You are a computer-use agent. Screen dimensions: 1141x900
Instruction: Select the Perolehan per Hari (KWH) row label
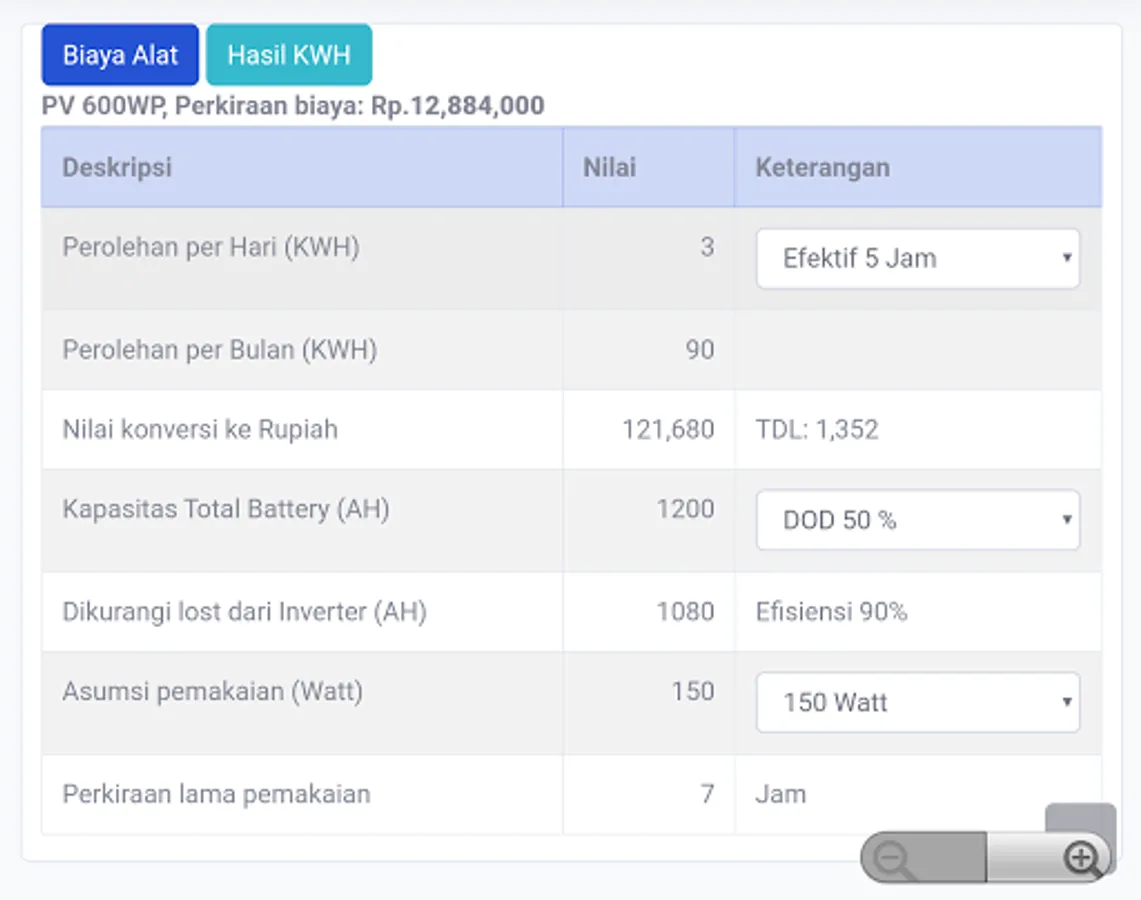210,247
